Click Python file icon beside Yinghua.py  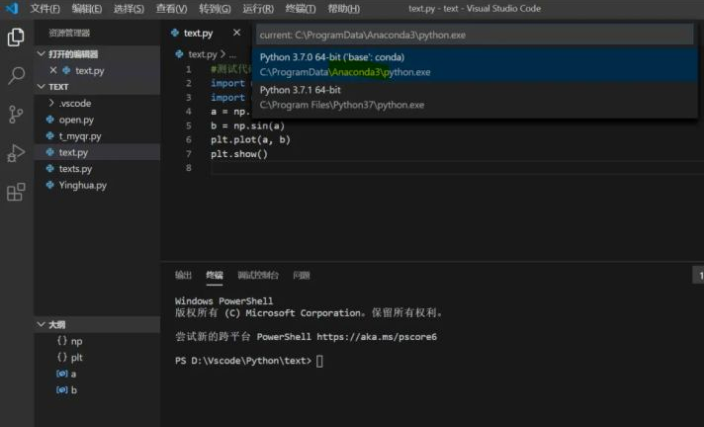click(x=50, y=185)
